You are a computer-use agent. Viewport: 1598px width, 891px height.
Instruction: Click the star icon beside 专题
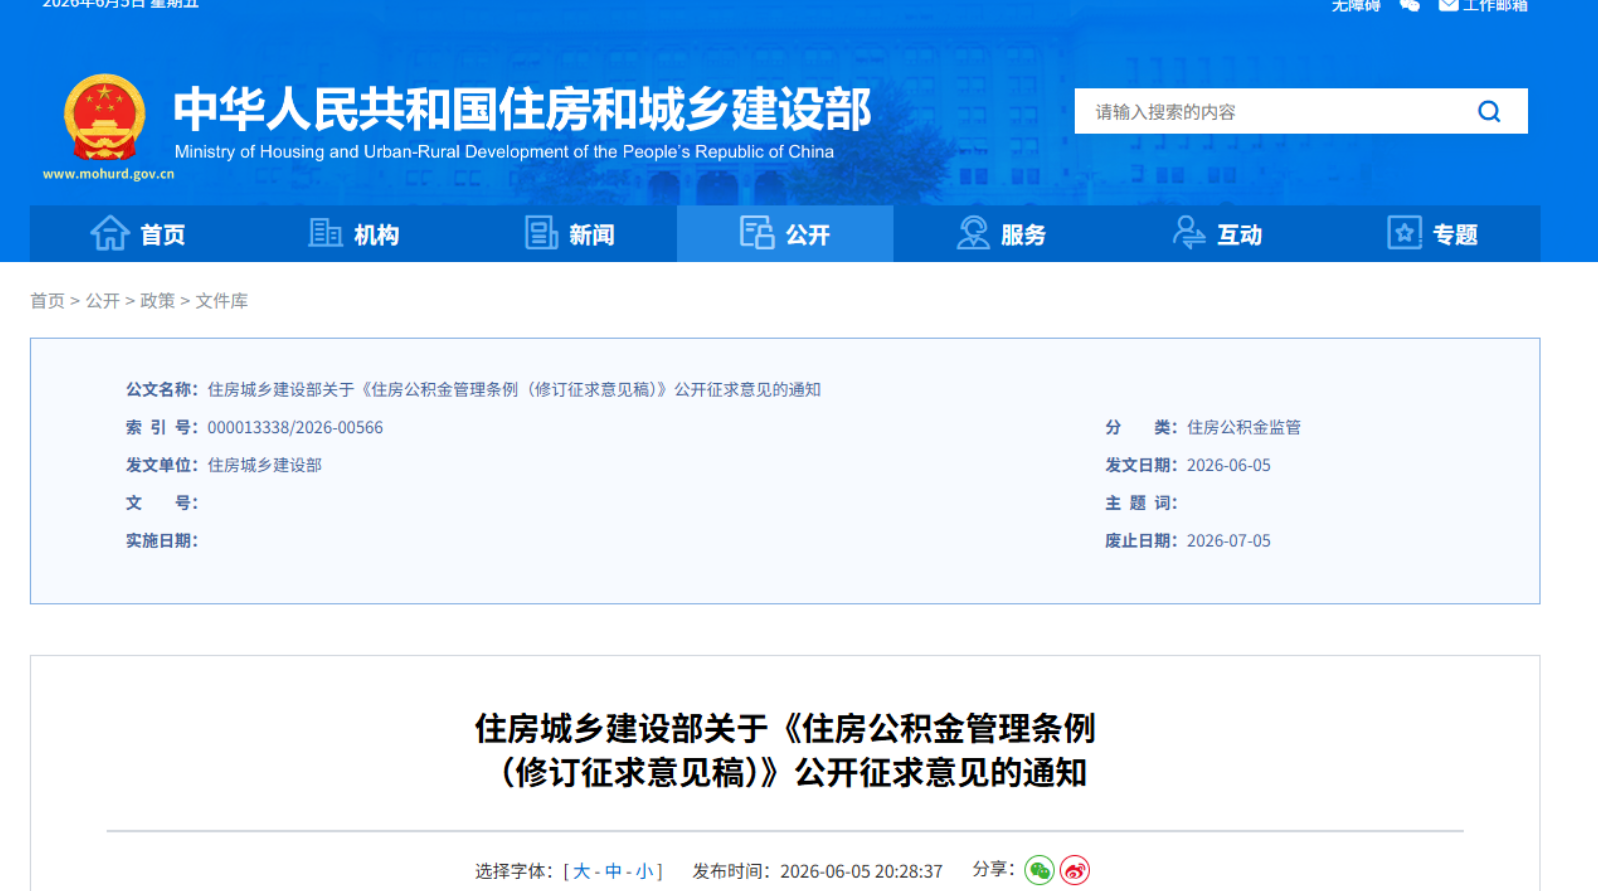1404,233
